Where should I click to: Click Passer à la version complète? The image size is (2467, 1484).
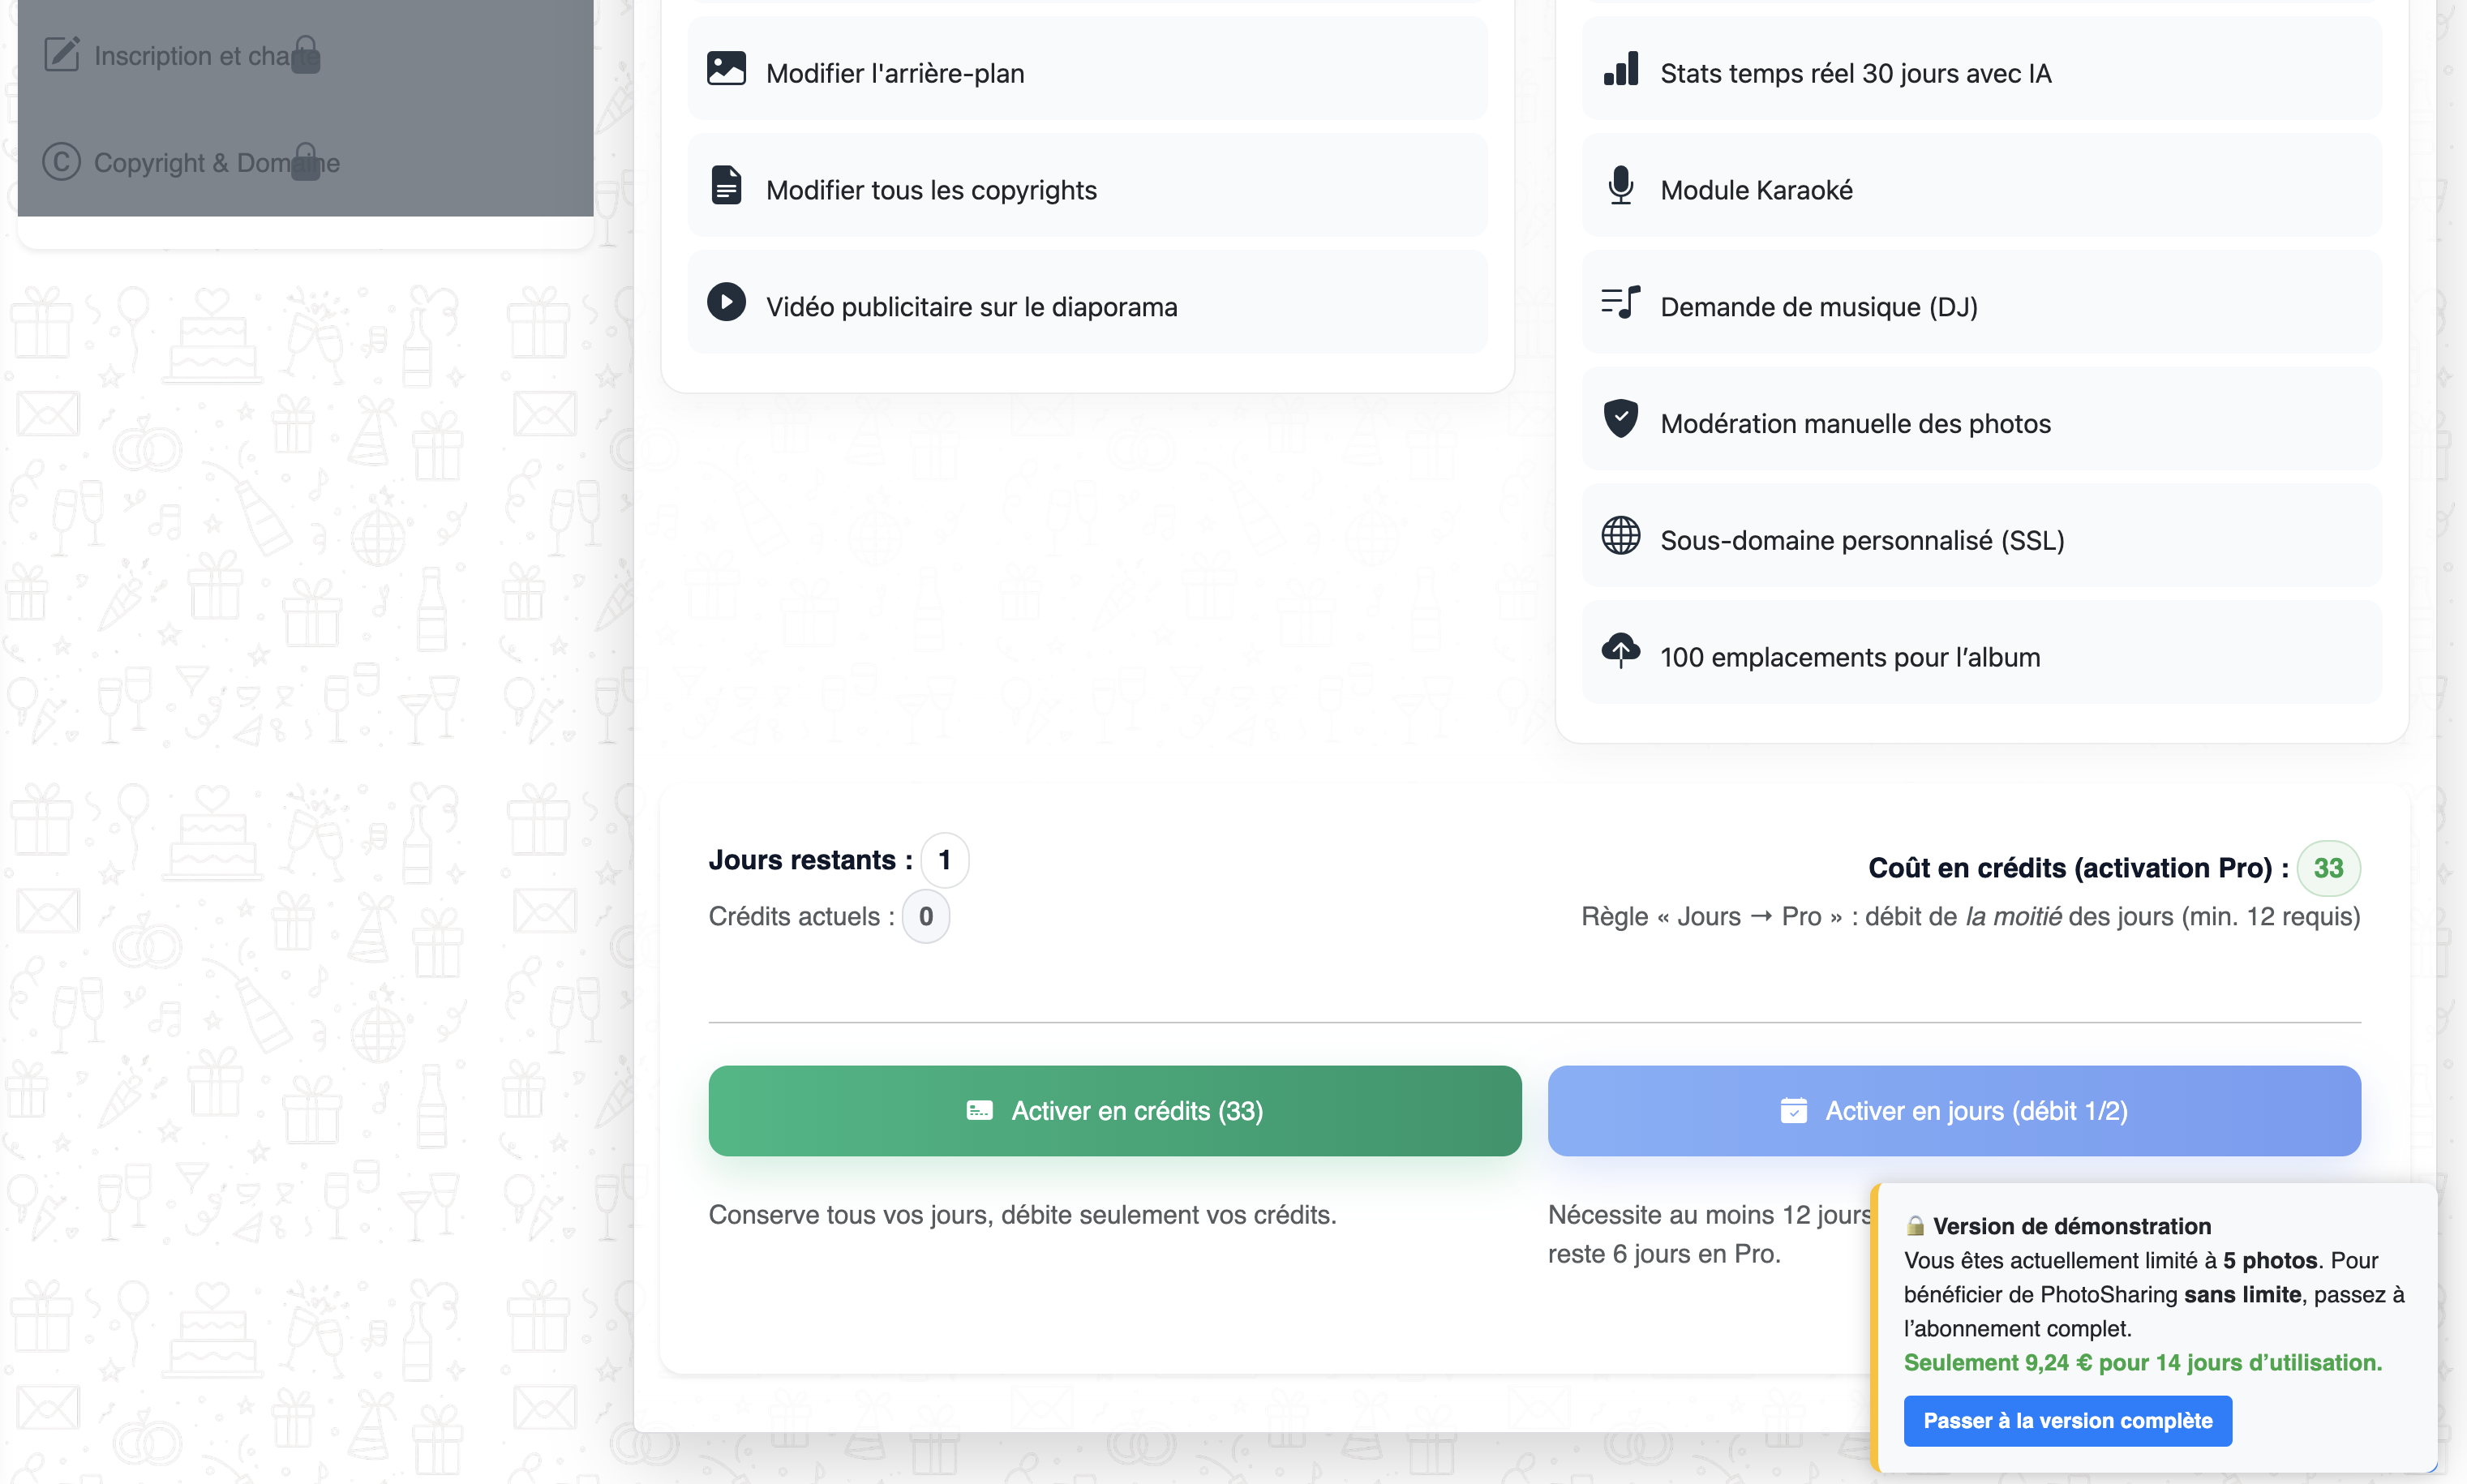coord(2068,1420)
